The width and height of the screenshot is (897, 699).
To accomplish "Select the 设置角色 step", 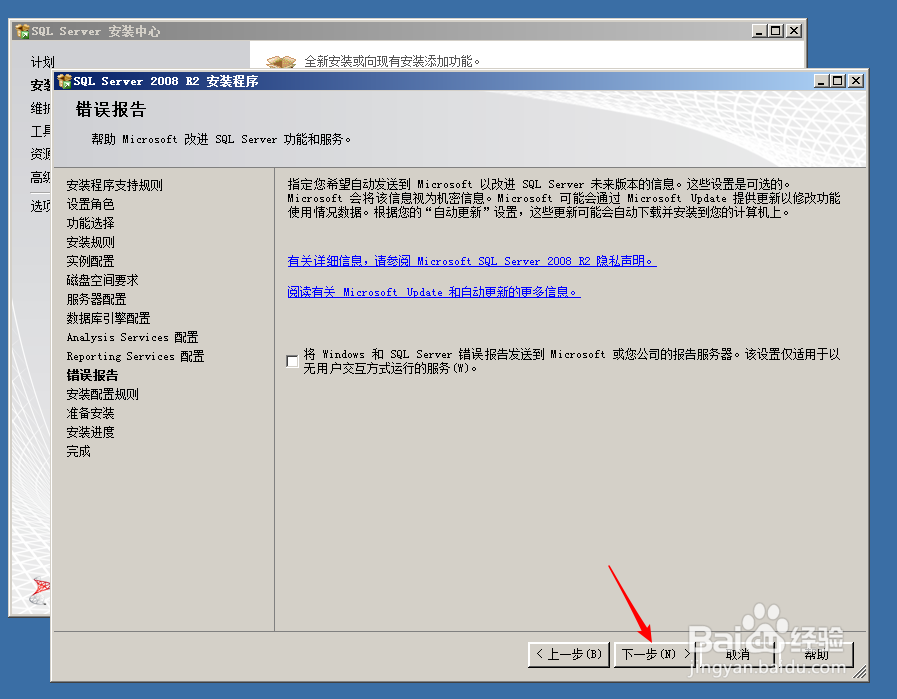I will [x=90, y=204].
